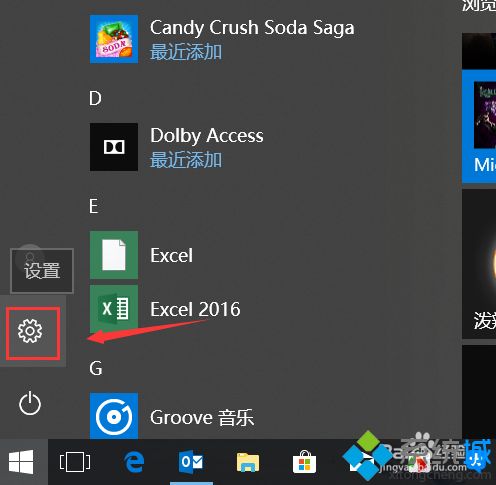Open Settings via the gear icon

[30, 331]
